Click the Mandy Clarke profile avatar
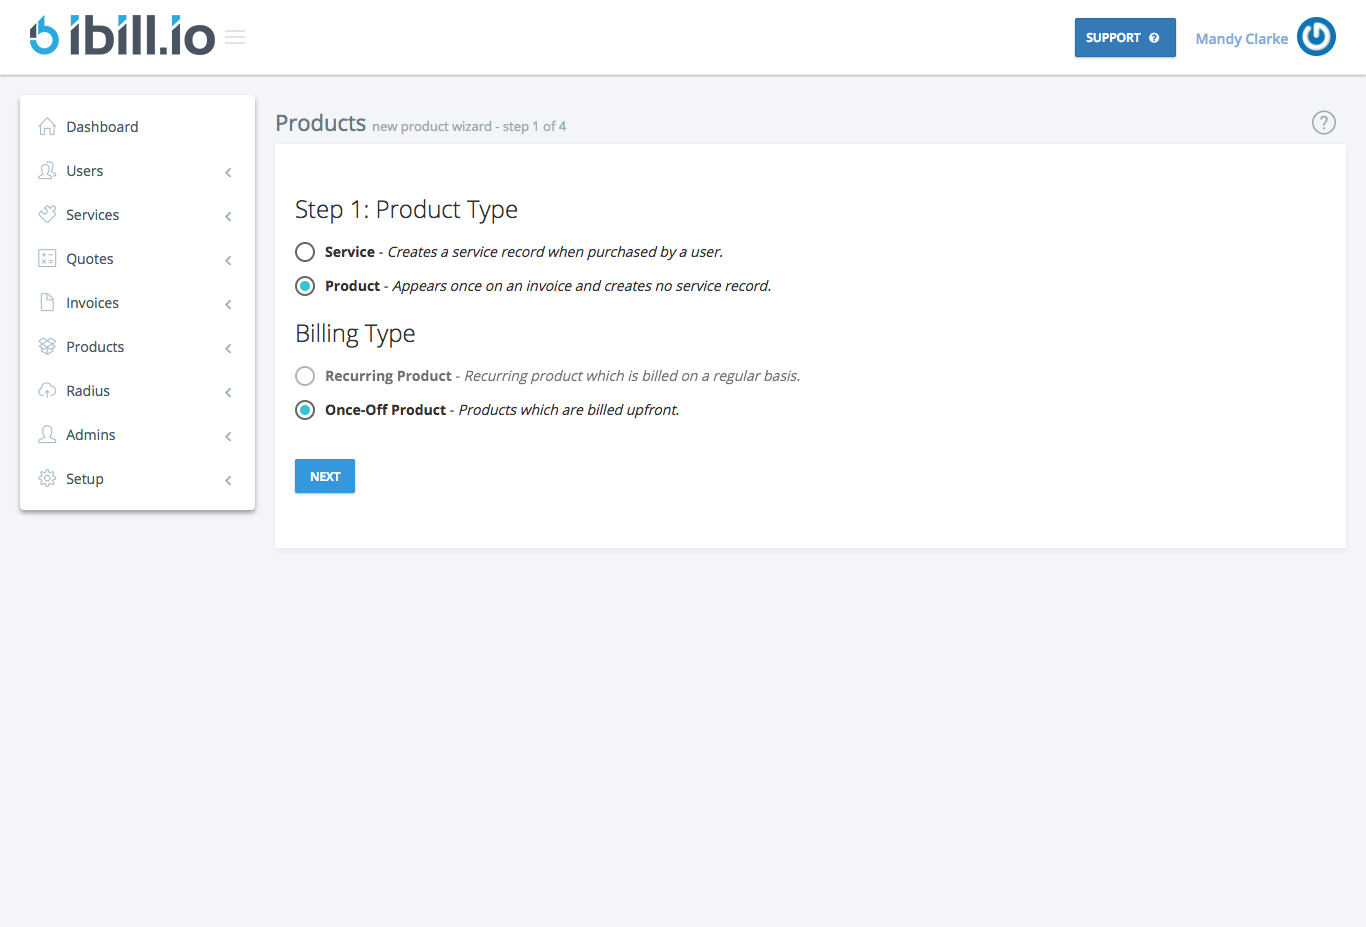Image resolution: width=1366 pixels, height=927 pixels. click(x=1316, y=36)
